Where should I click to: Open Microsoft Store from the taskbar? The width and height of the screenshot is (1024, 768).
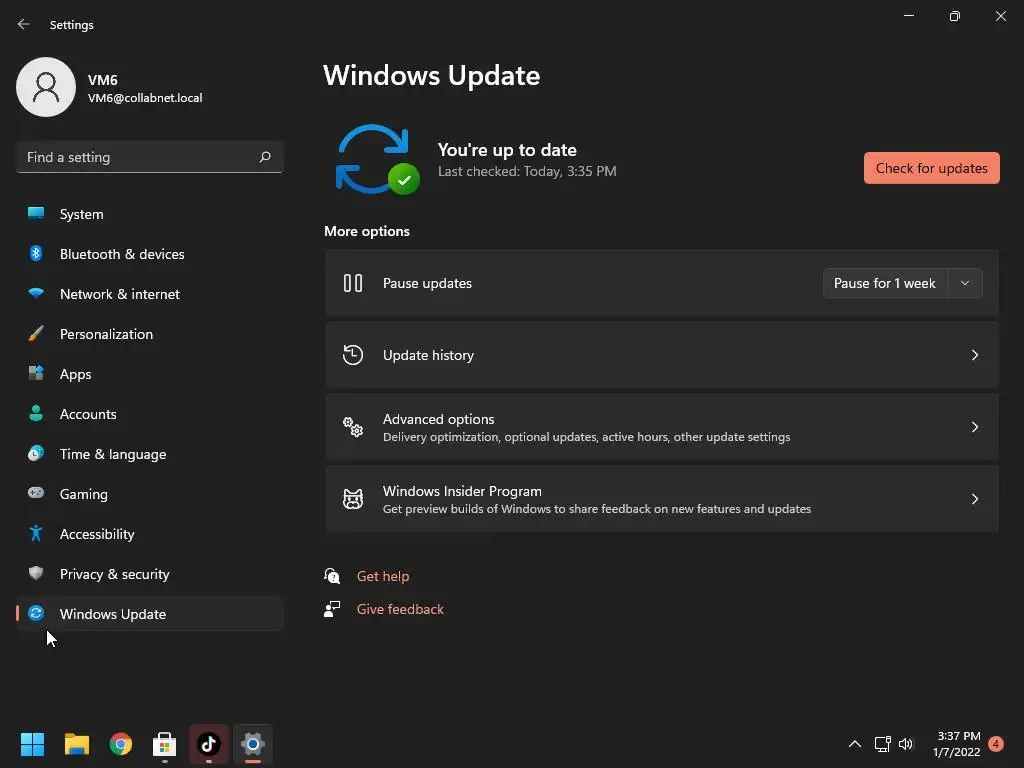[x=165, y=744]
